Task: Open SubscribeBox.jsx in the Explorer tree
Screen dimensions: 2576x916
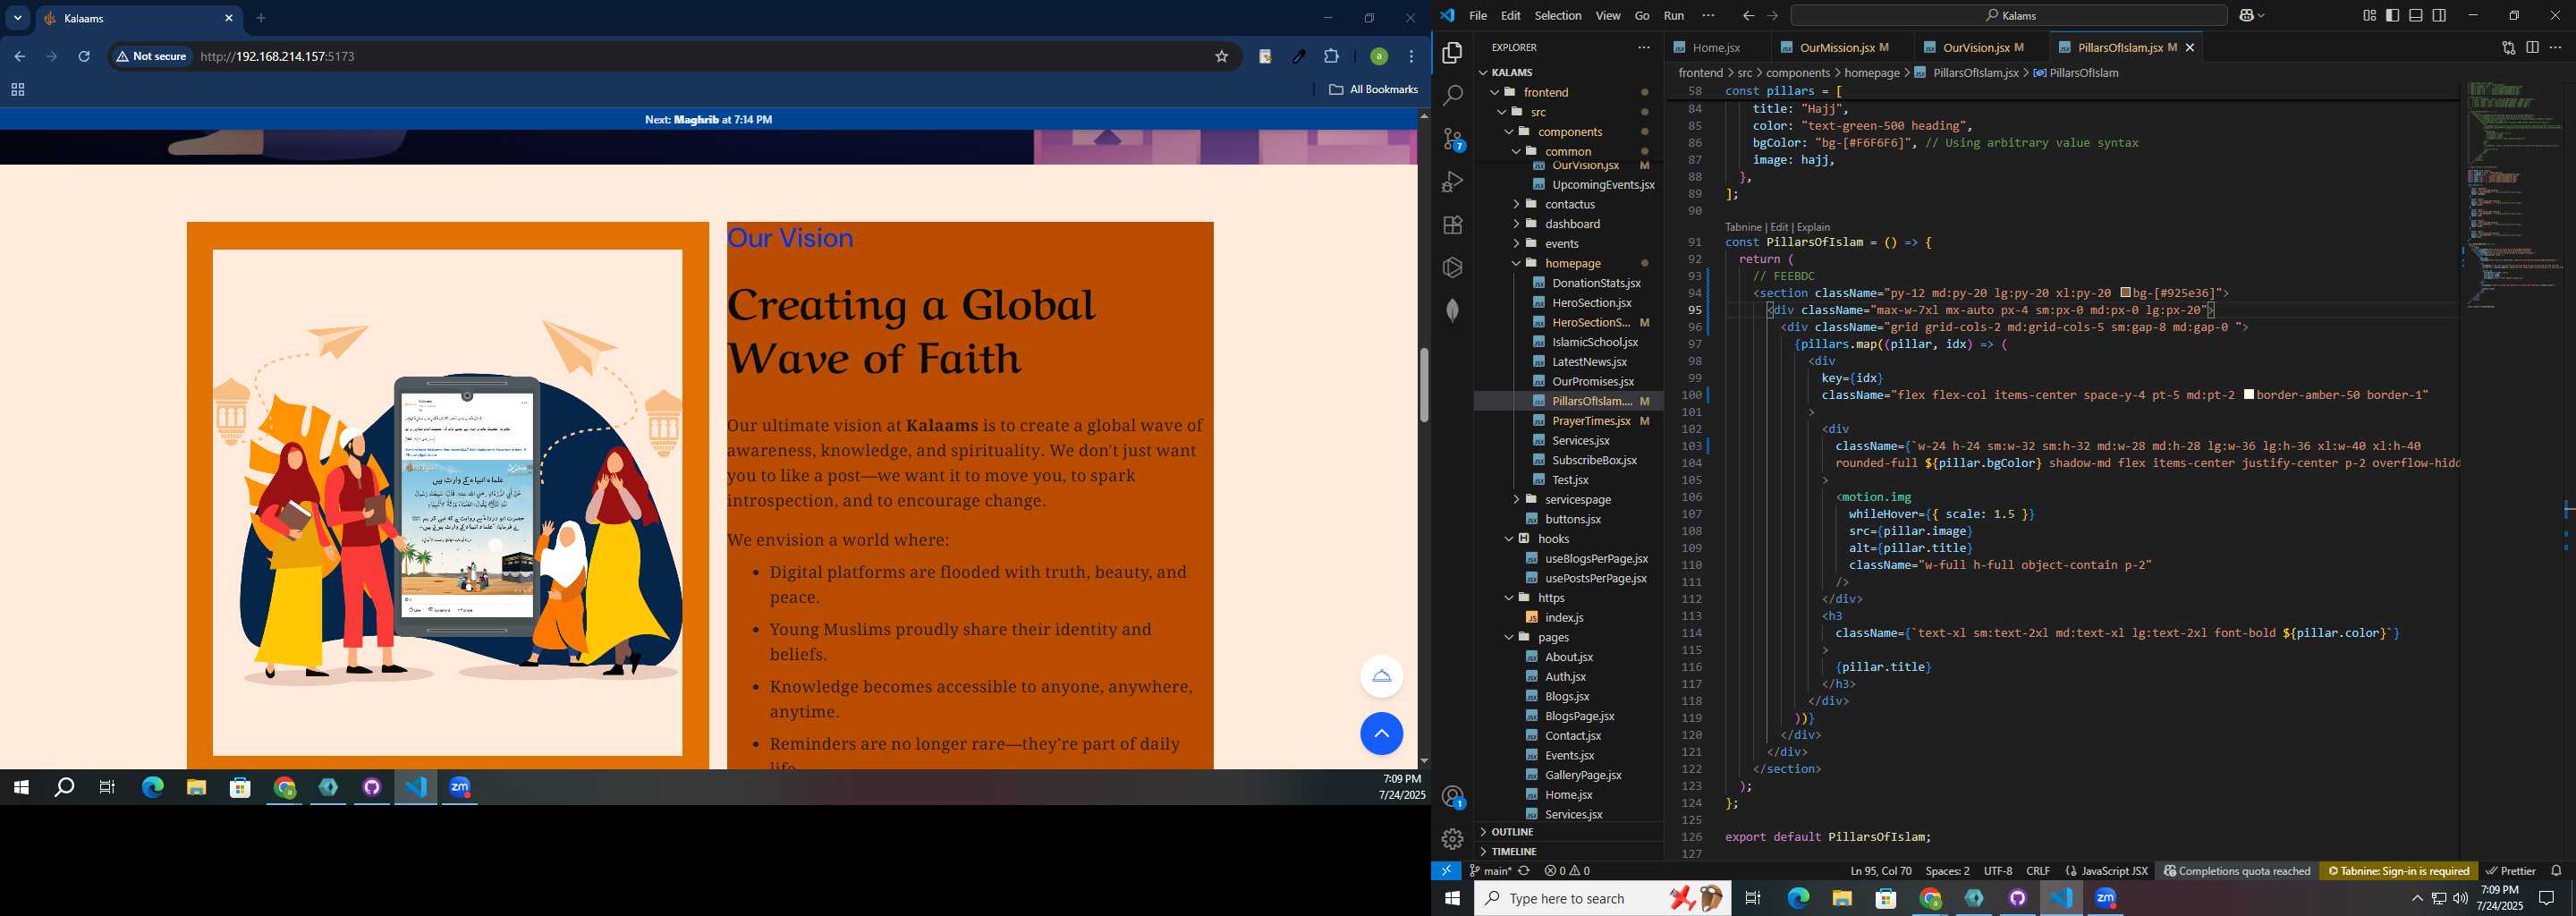Action: (1594, 460)
